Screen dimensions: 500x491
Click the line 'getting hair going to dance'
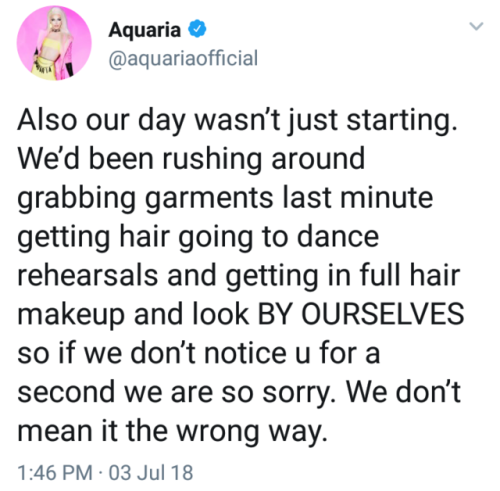(198, 237)
